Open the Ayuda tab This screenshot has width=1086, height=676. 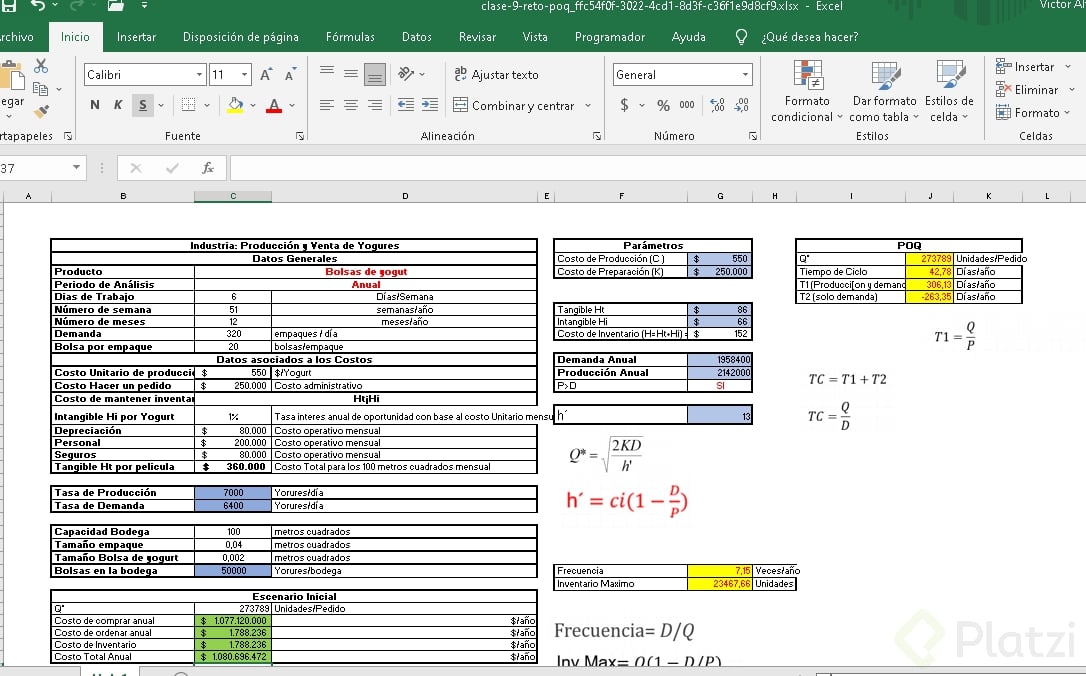(688, 37)
